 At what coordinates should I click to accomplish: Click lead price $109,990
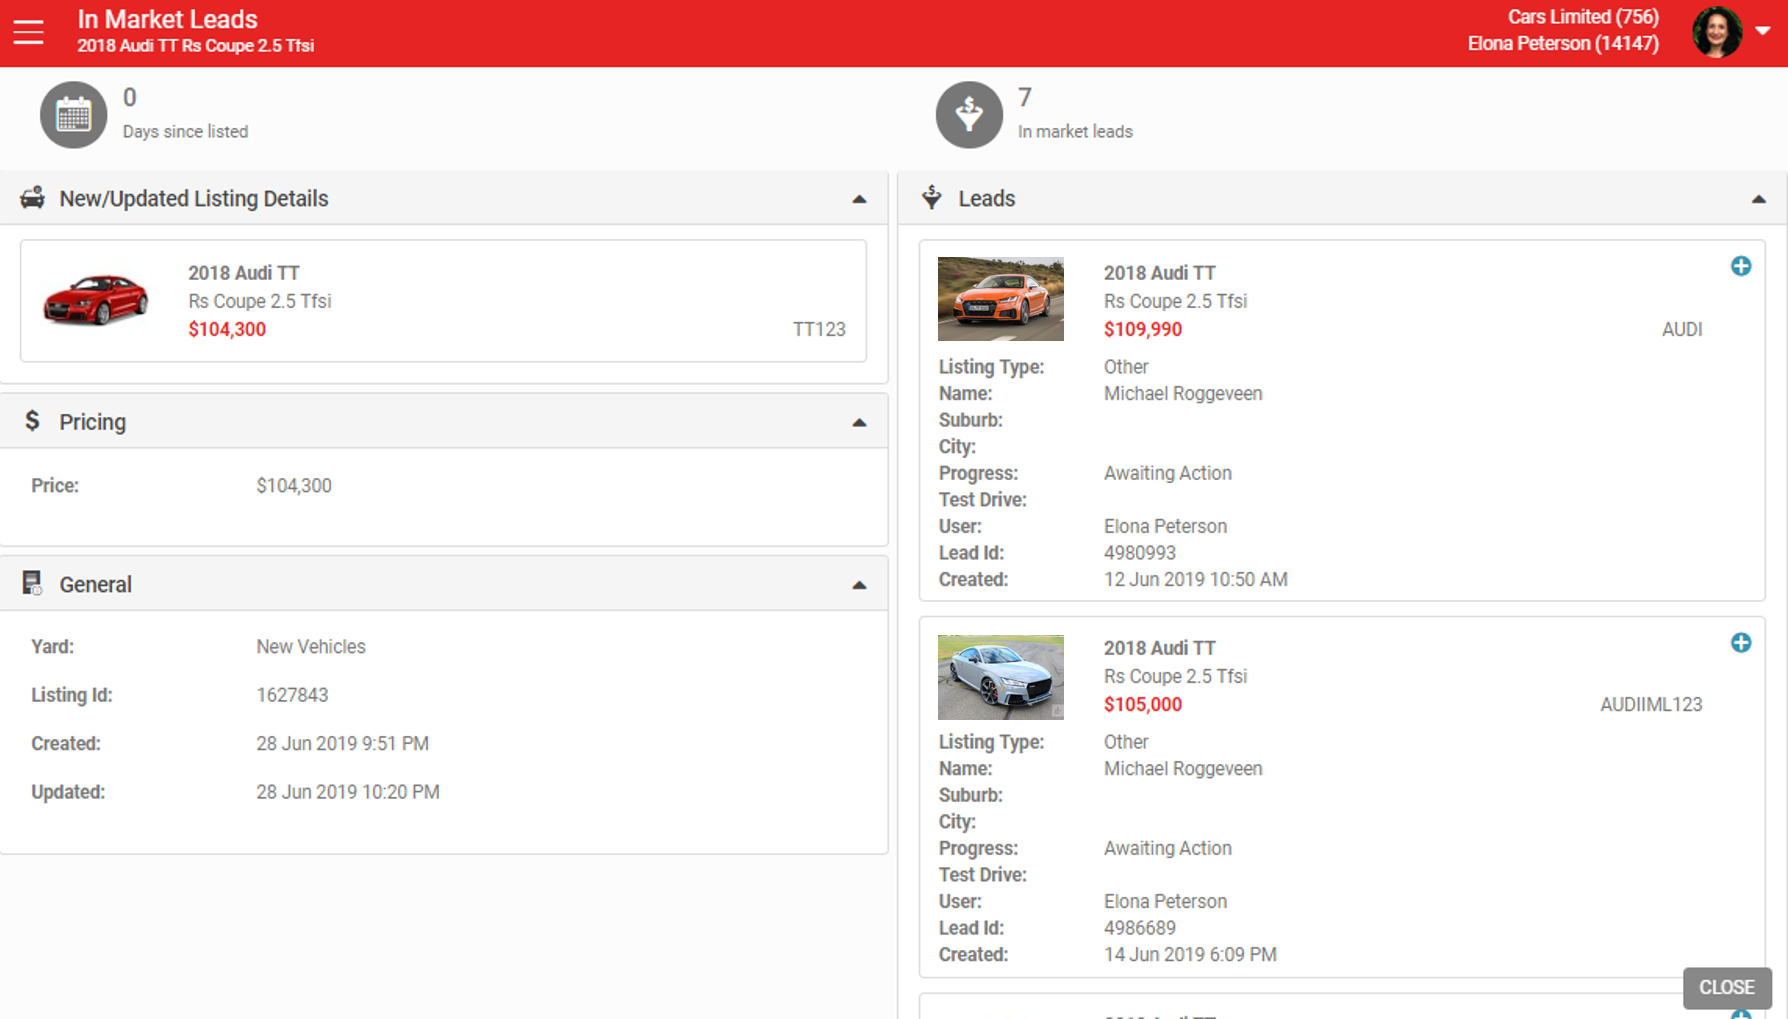1143,329
